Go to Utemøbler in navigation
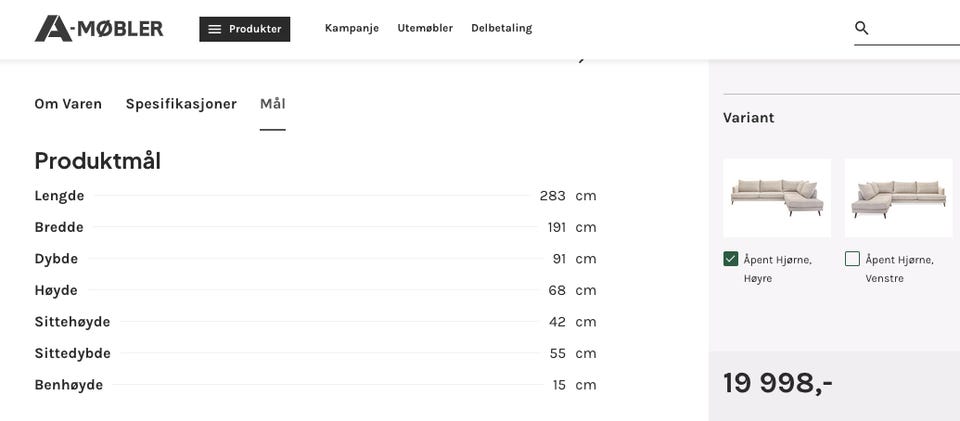The image size is (960, 421). pyautogui.click(x=425, y=28)
